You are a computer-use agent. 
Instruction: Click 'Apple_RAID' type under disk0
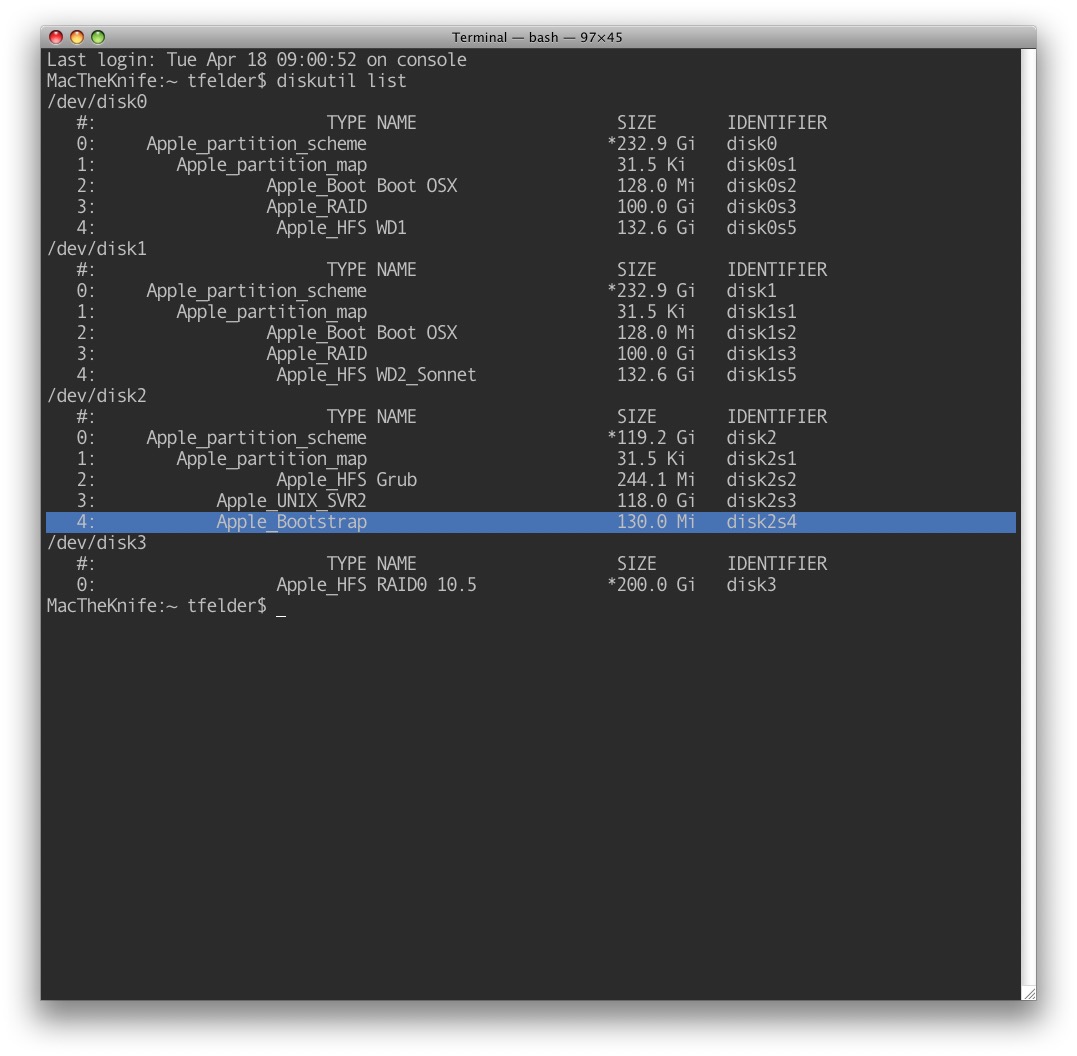[317, 207]
